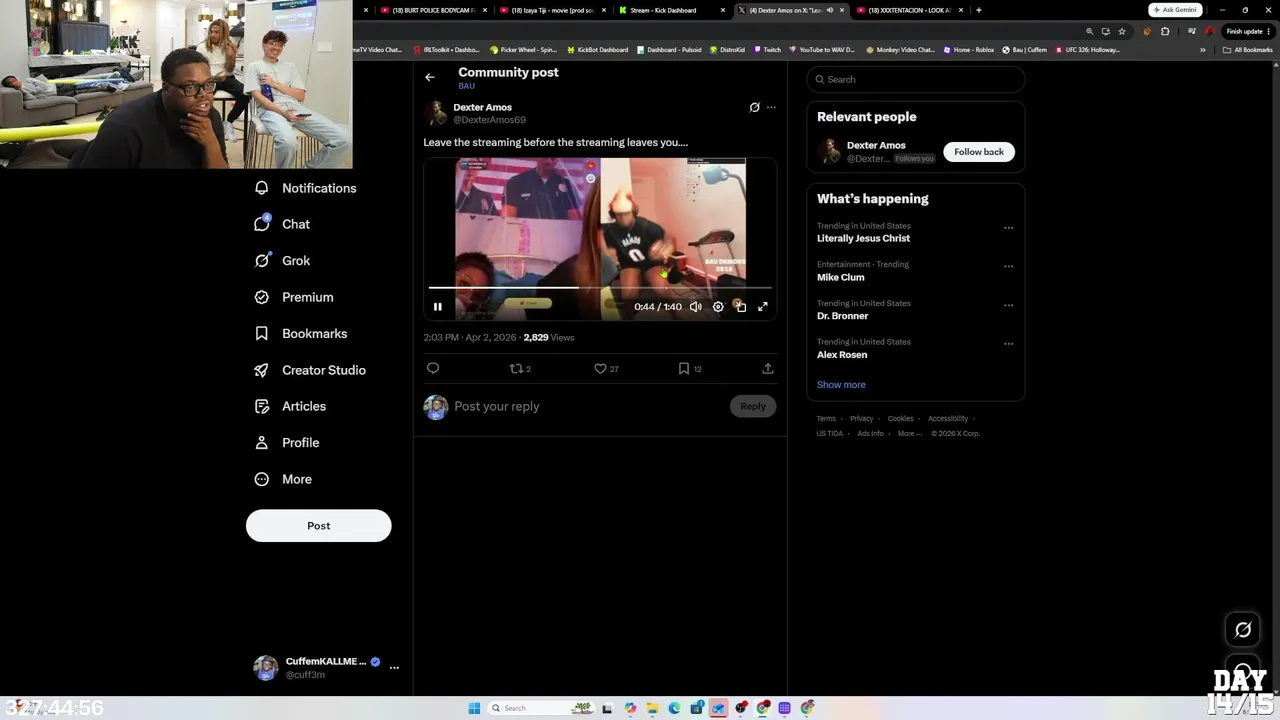
Task: Toggle picture-in-picture for the video
Action: coord(740,307)
